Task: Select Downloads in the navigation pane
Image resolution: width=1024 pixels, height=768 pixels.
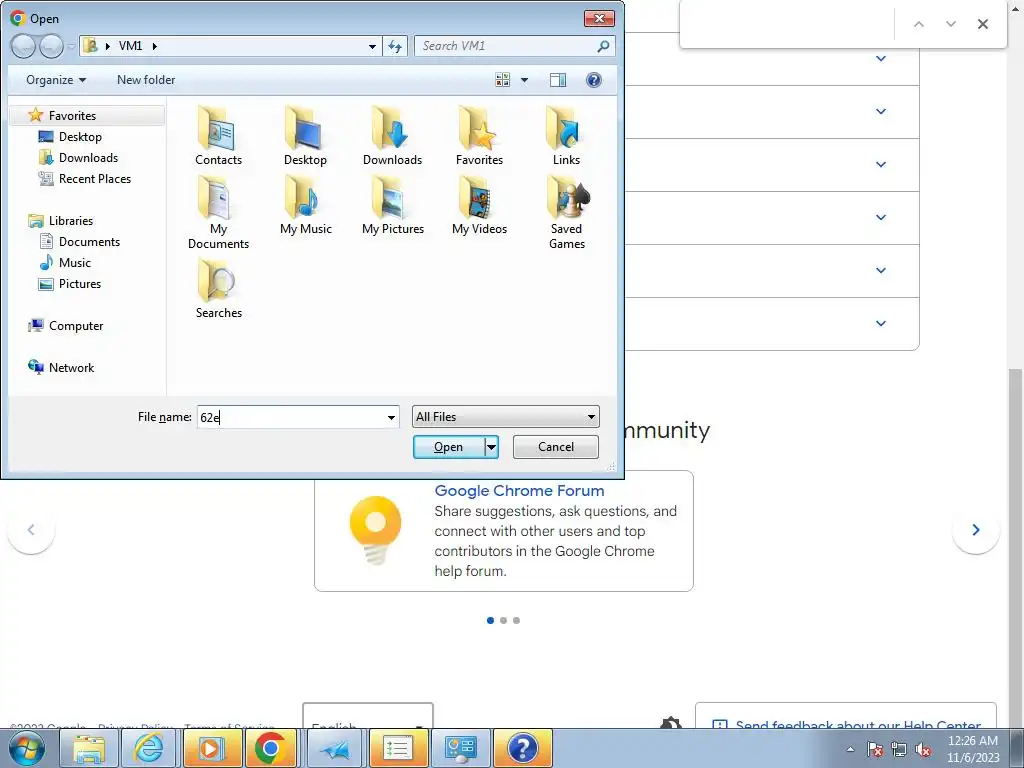Action: [x=88, y=157]
